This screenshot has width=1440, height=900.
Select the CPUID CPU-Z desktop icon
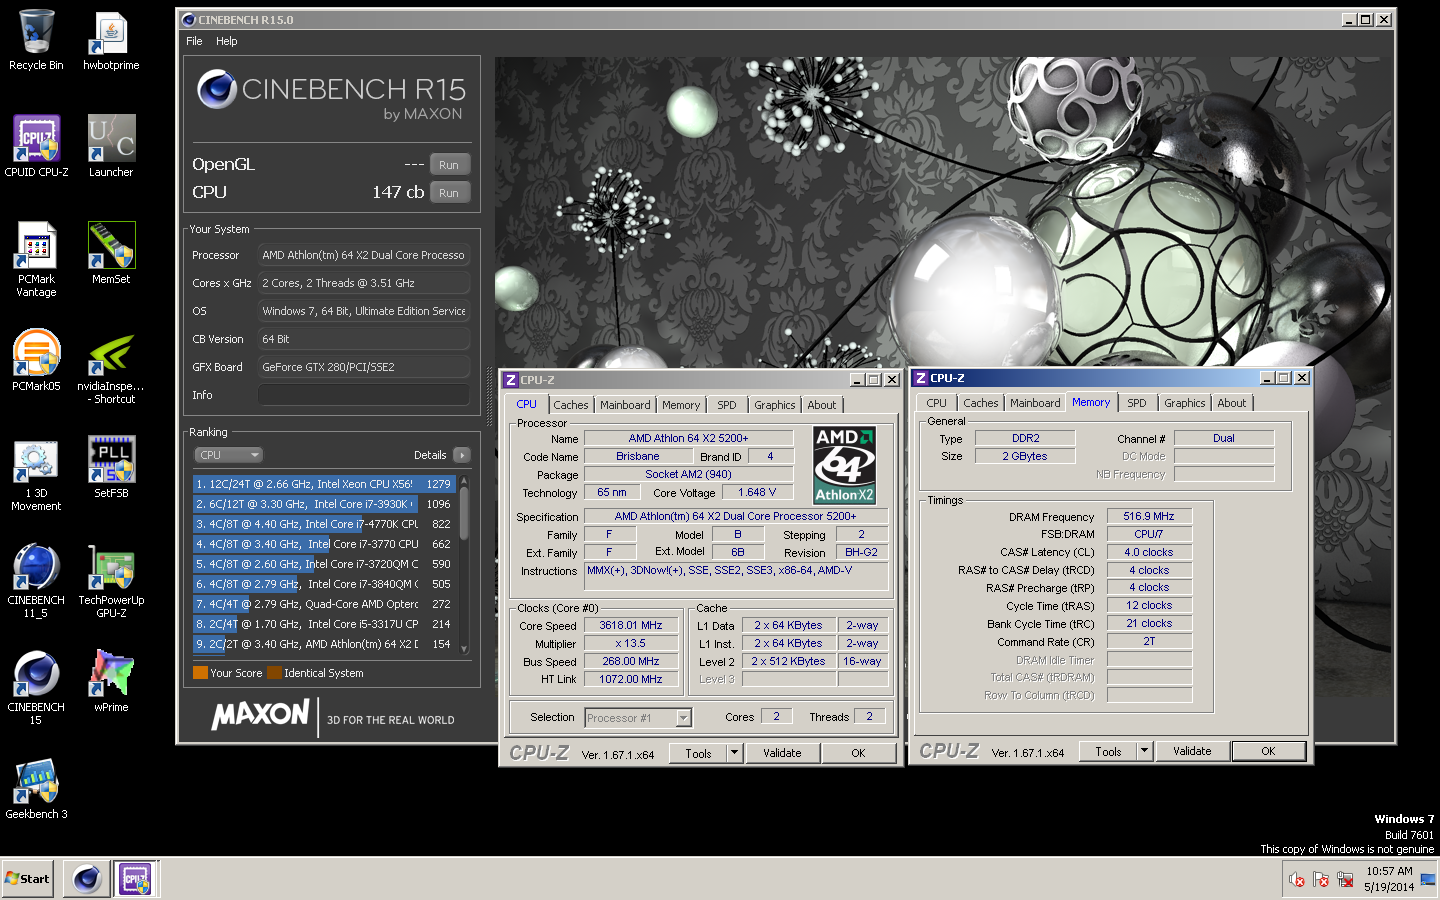pos(36,146)
